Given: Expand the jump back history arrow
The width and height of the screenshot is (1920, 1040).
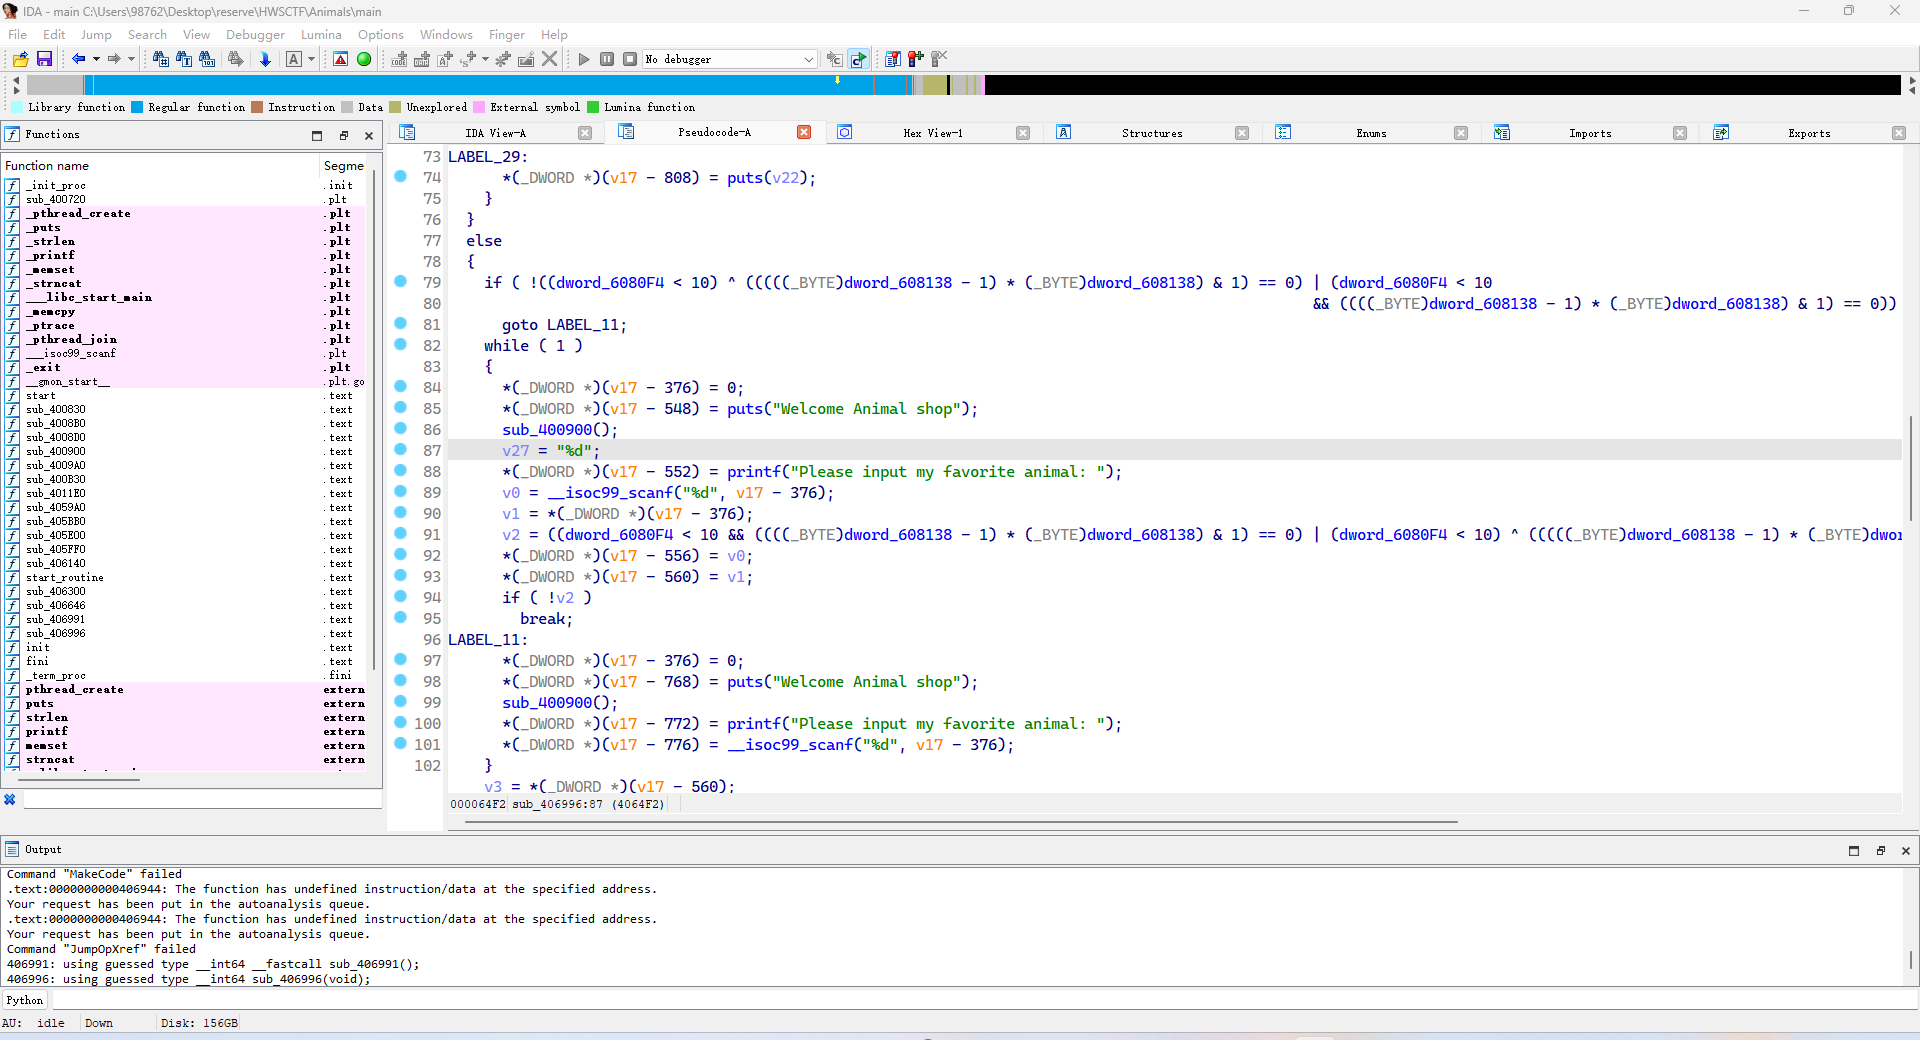Looking at the screenshot, I should pyautogui.click(x=96, y=60).
